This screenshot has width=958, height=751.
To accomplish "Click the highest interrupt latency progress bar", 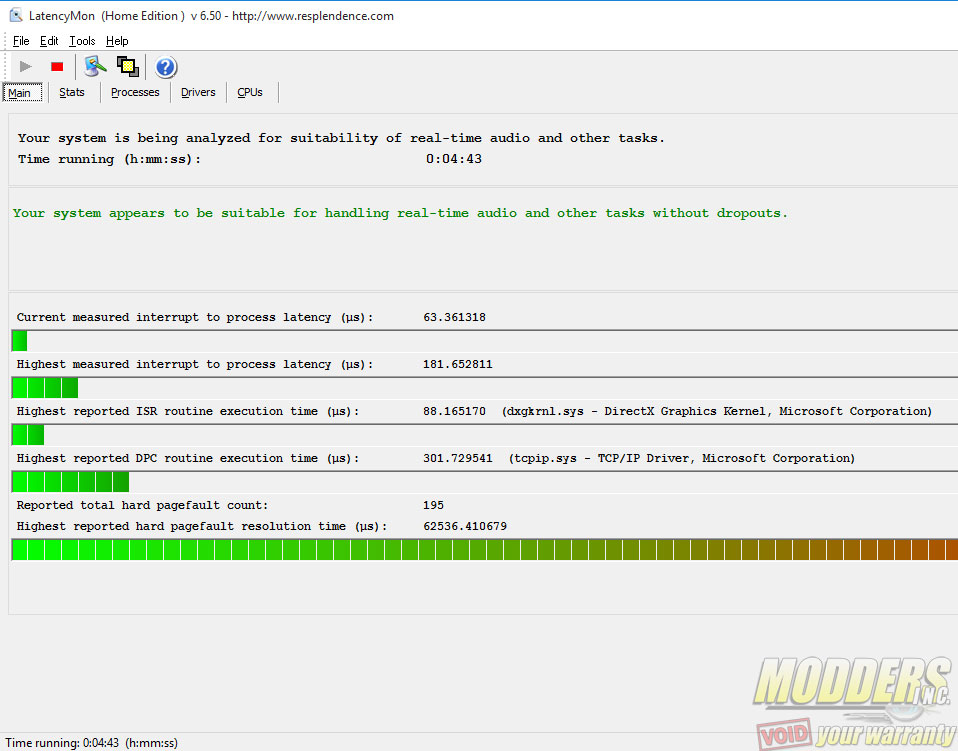I will point(484,387).
